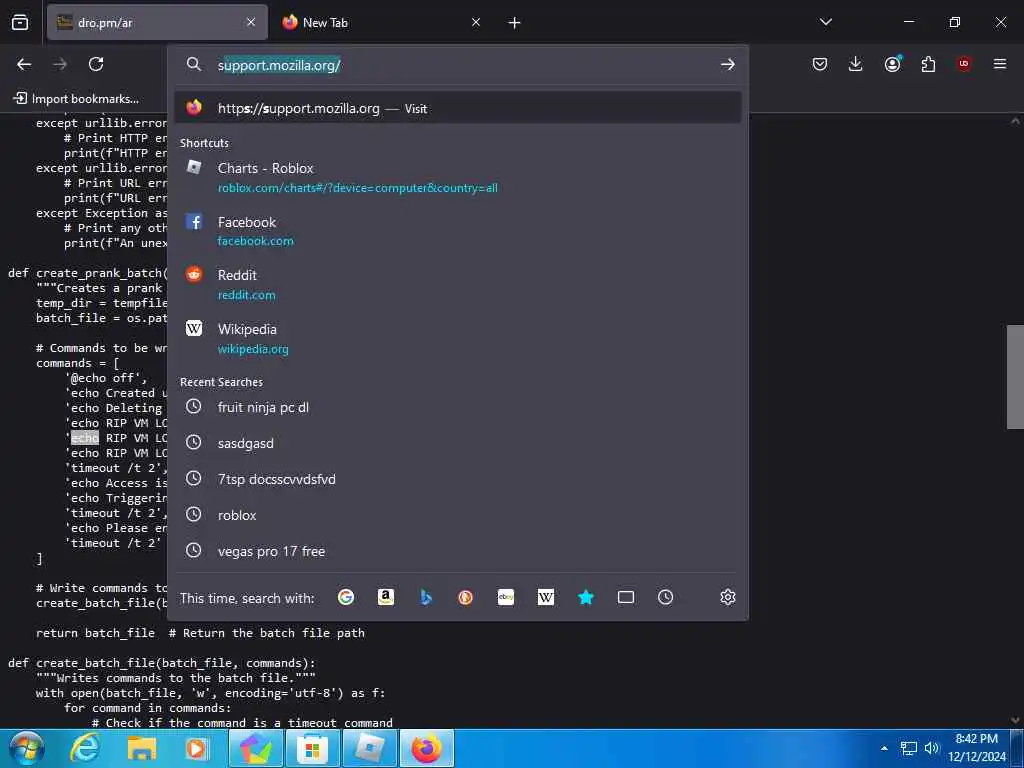1024x768 pixels.
Task: Open the Windows Start button
Action: pos(27,748)
